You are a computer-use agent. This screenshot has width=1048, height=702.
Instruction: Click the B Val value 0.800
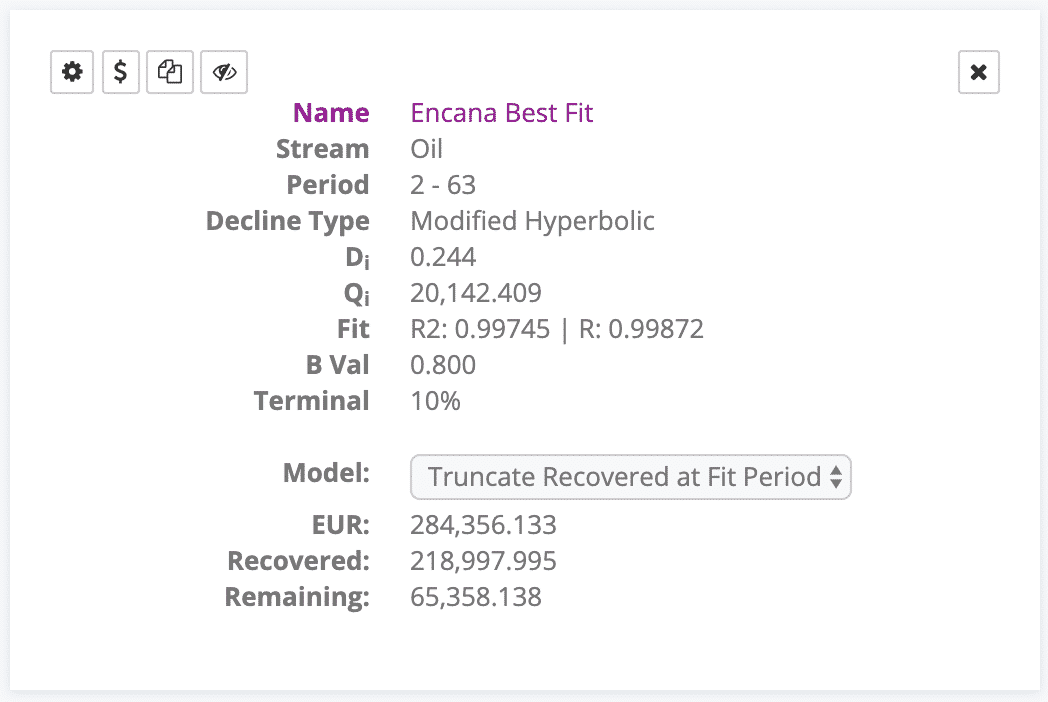pyautogui.click(x=443, y=365)
